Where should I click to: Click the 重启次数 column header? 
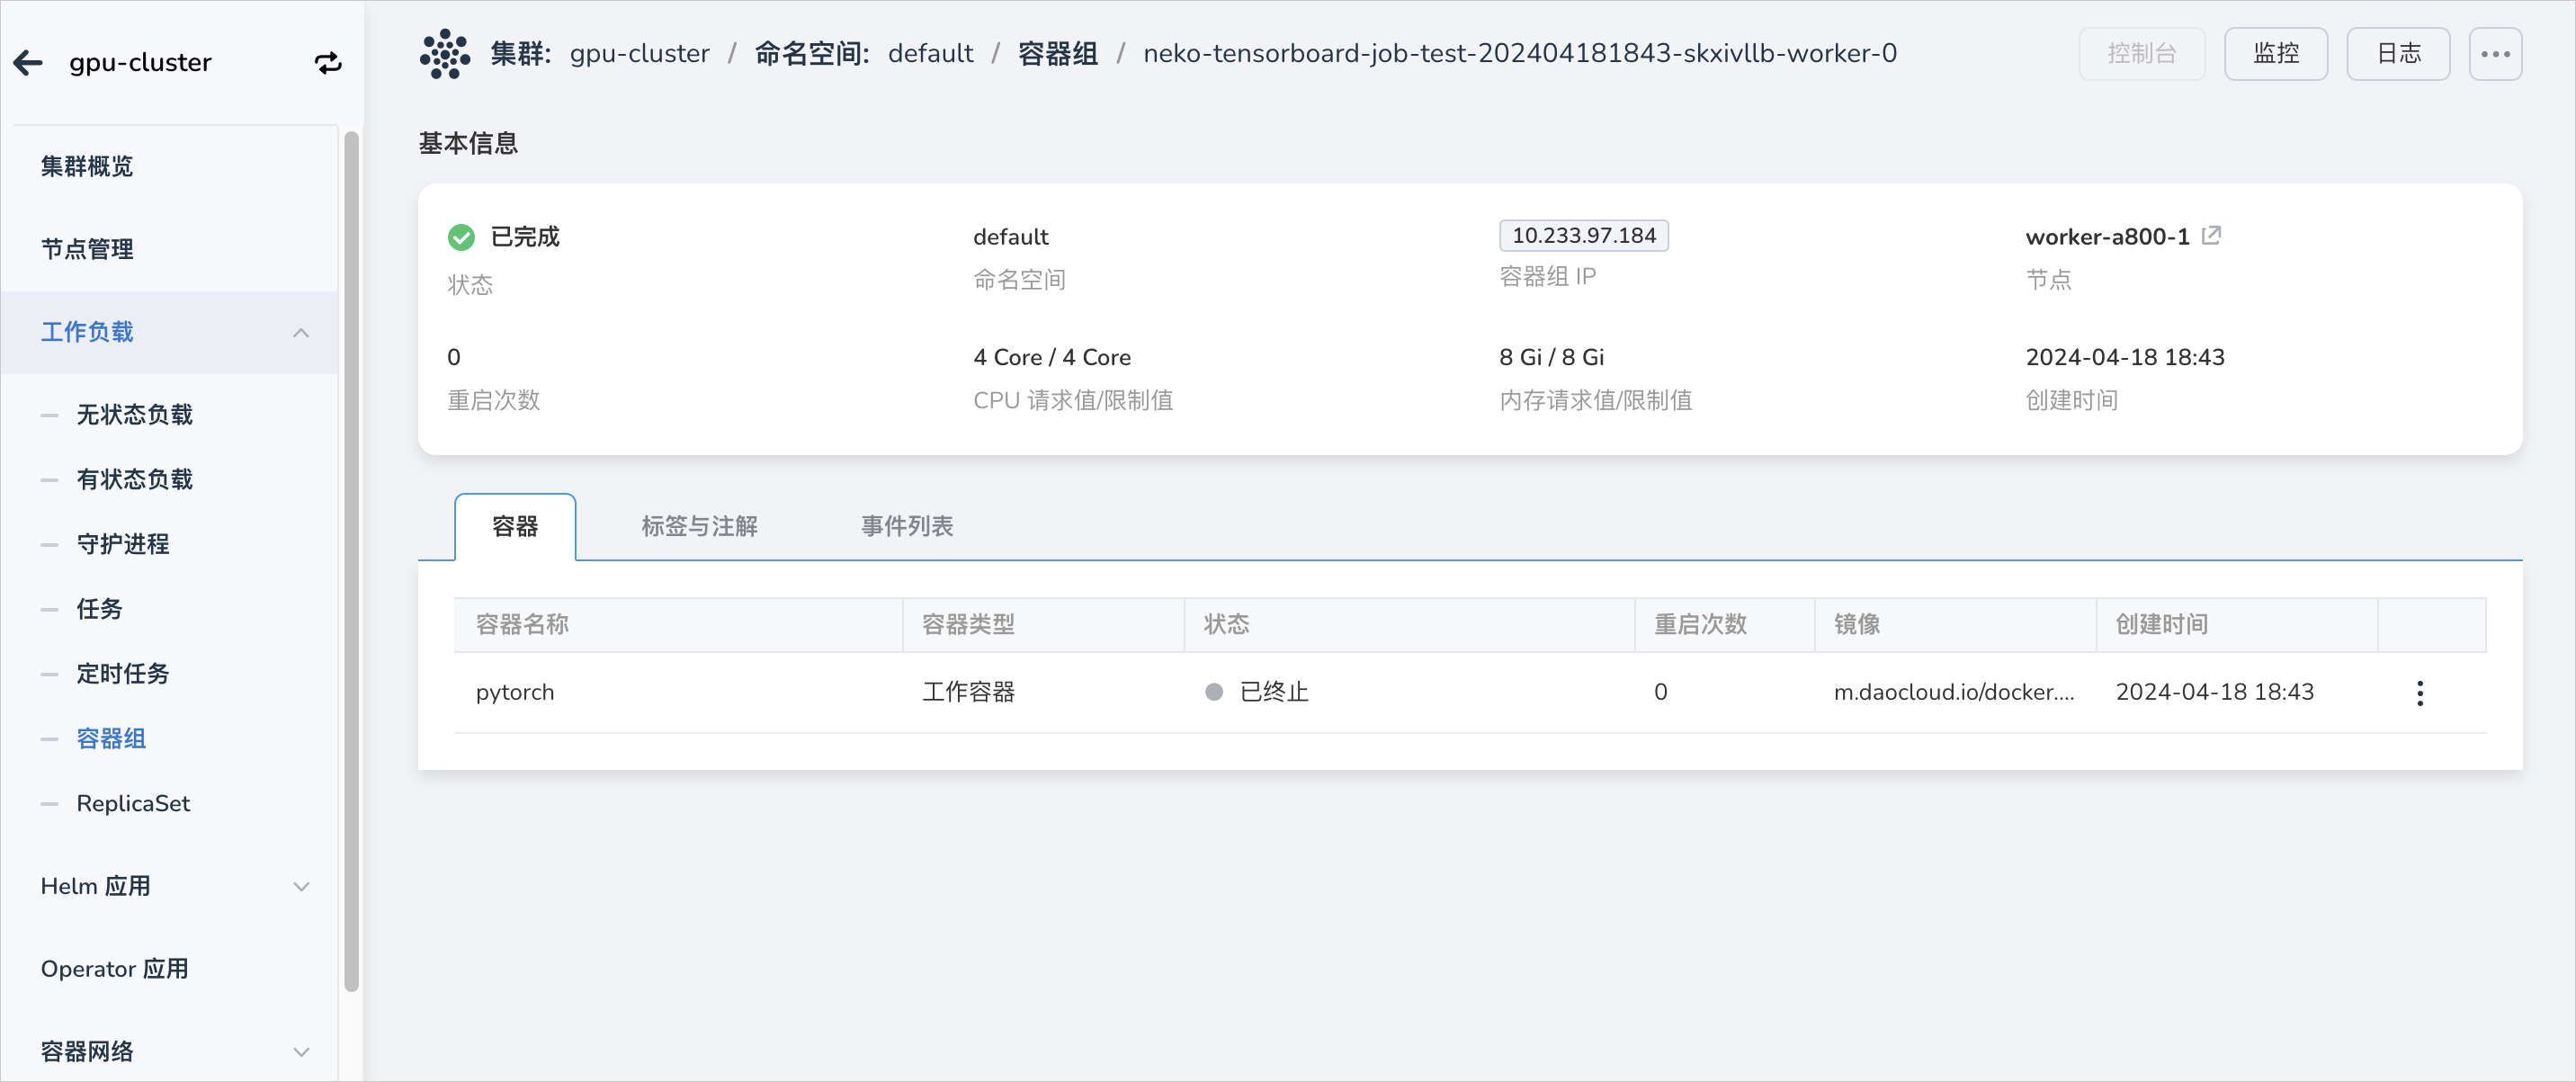pos(1700,625)
